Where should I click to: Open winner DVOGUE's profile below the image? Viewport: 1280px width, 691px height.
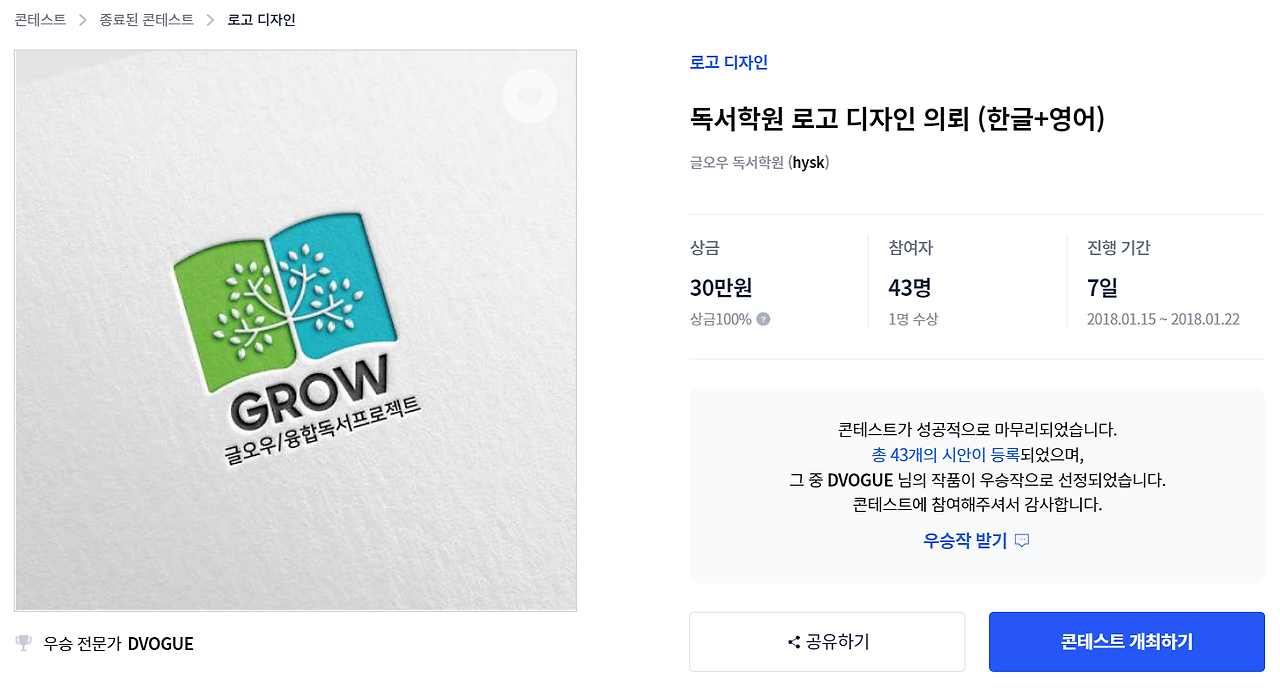click(160, 644)
